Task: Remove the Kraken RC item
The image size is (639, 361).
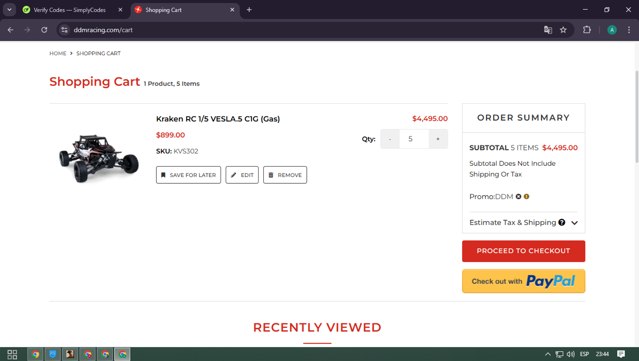Action: point(285,175)
